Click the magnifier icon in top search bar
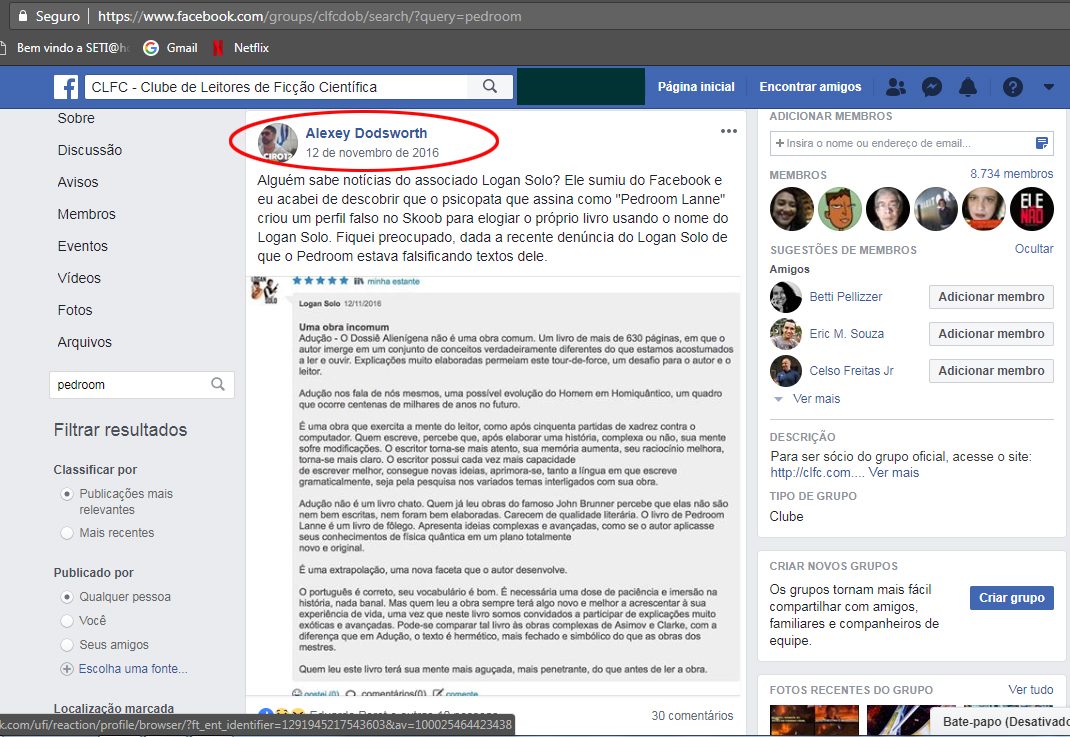This screenshot has height=737, width=1070. click(490, 87)
